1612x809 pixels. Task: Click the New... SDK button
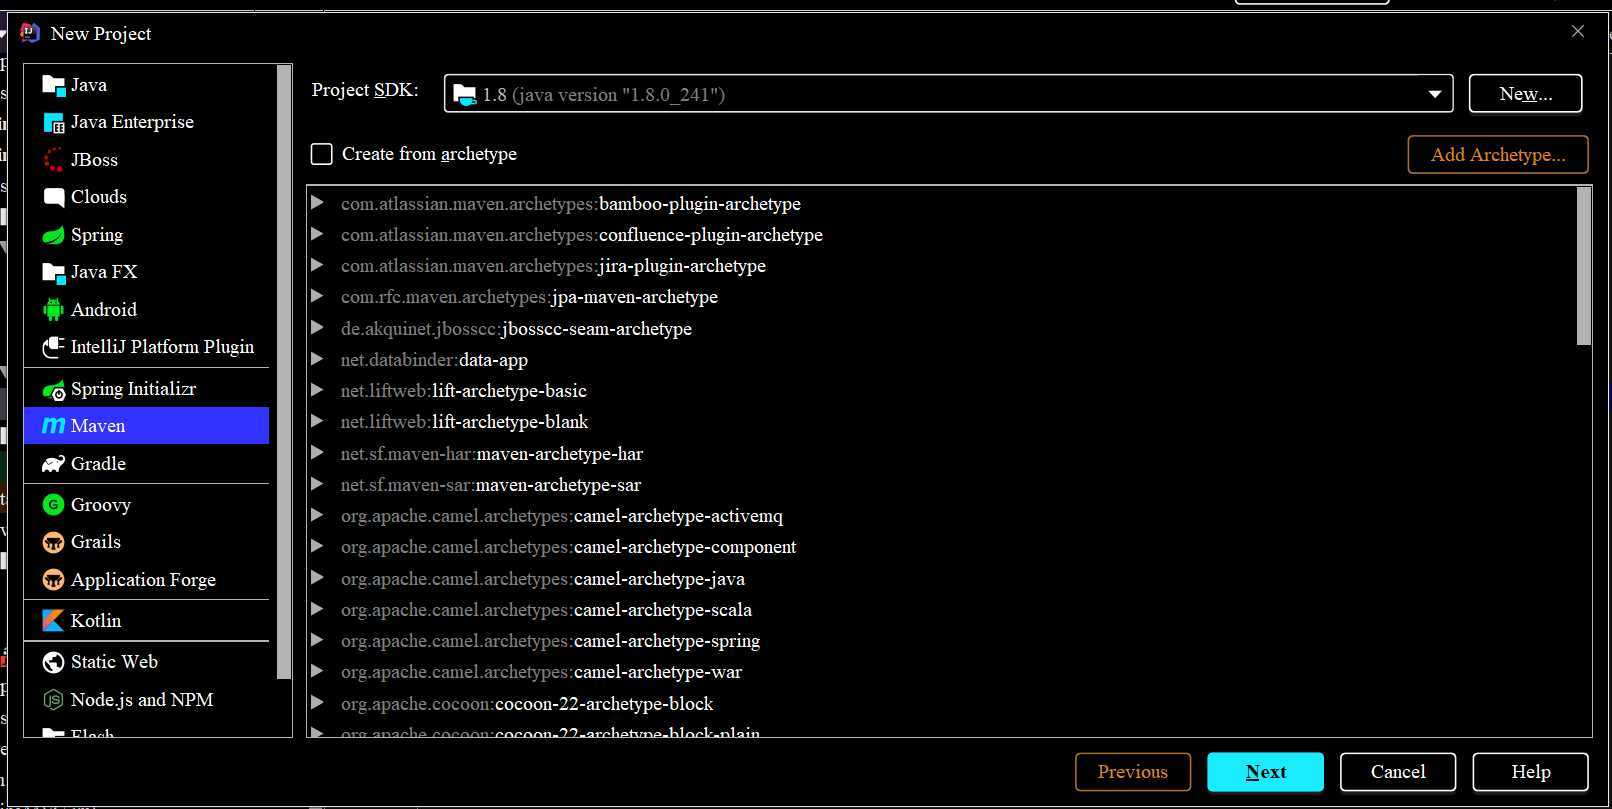pyautogui.click(x=1525, y=94)
